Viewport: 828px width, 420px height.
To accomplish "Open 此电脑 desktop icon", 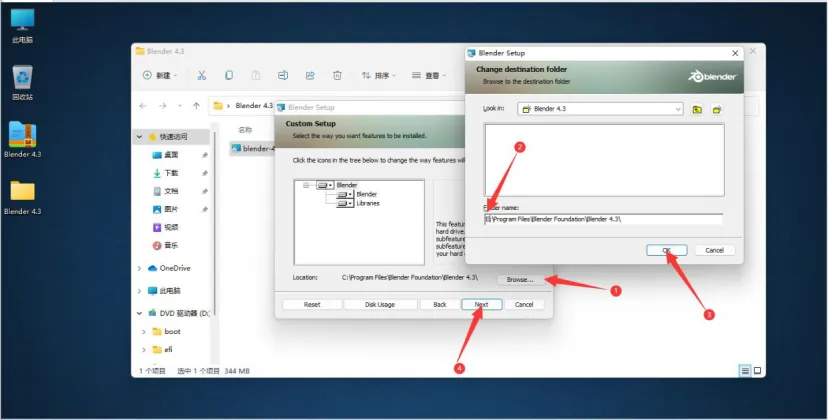I will click(23, 25).
